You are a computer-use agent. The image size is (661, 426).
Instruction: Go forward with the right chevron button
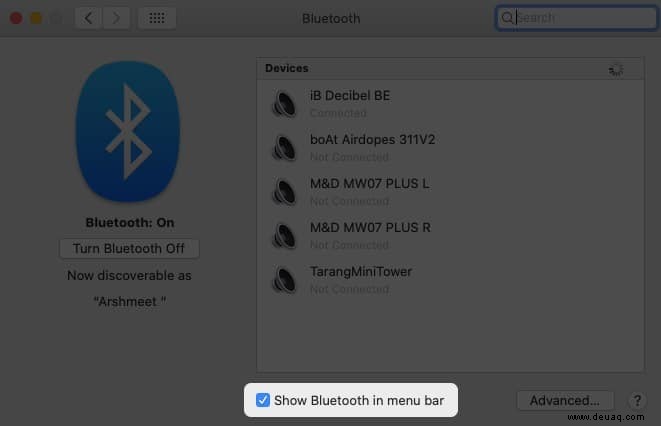point(116,18)
